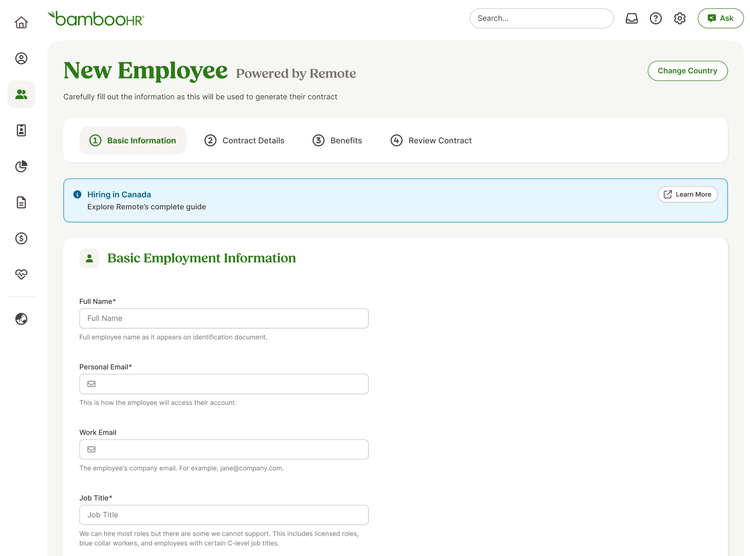
Task: Click into the Job Title field
Action: click(224, 515)
